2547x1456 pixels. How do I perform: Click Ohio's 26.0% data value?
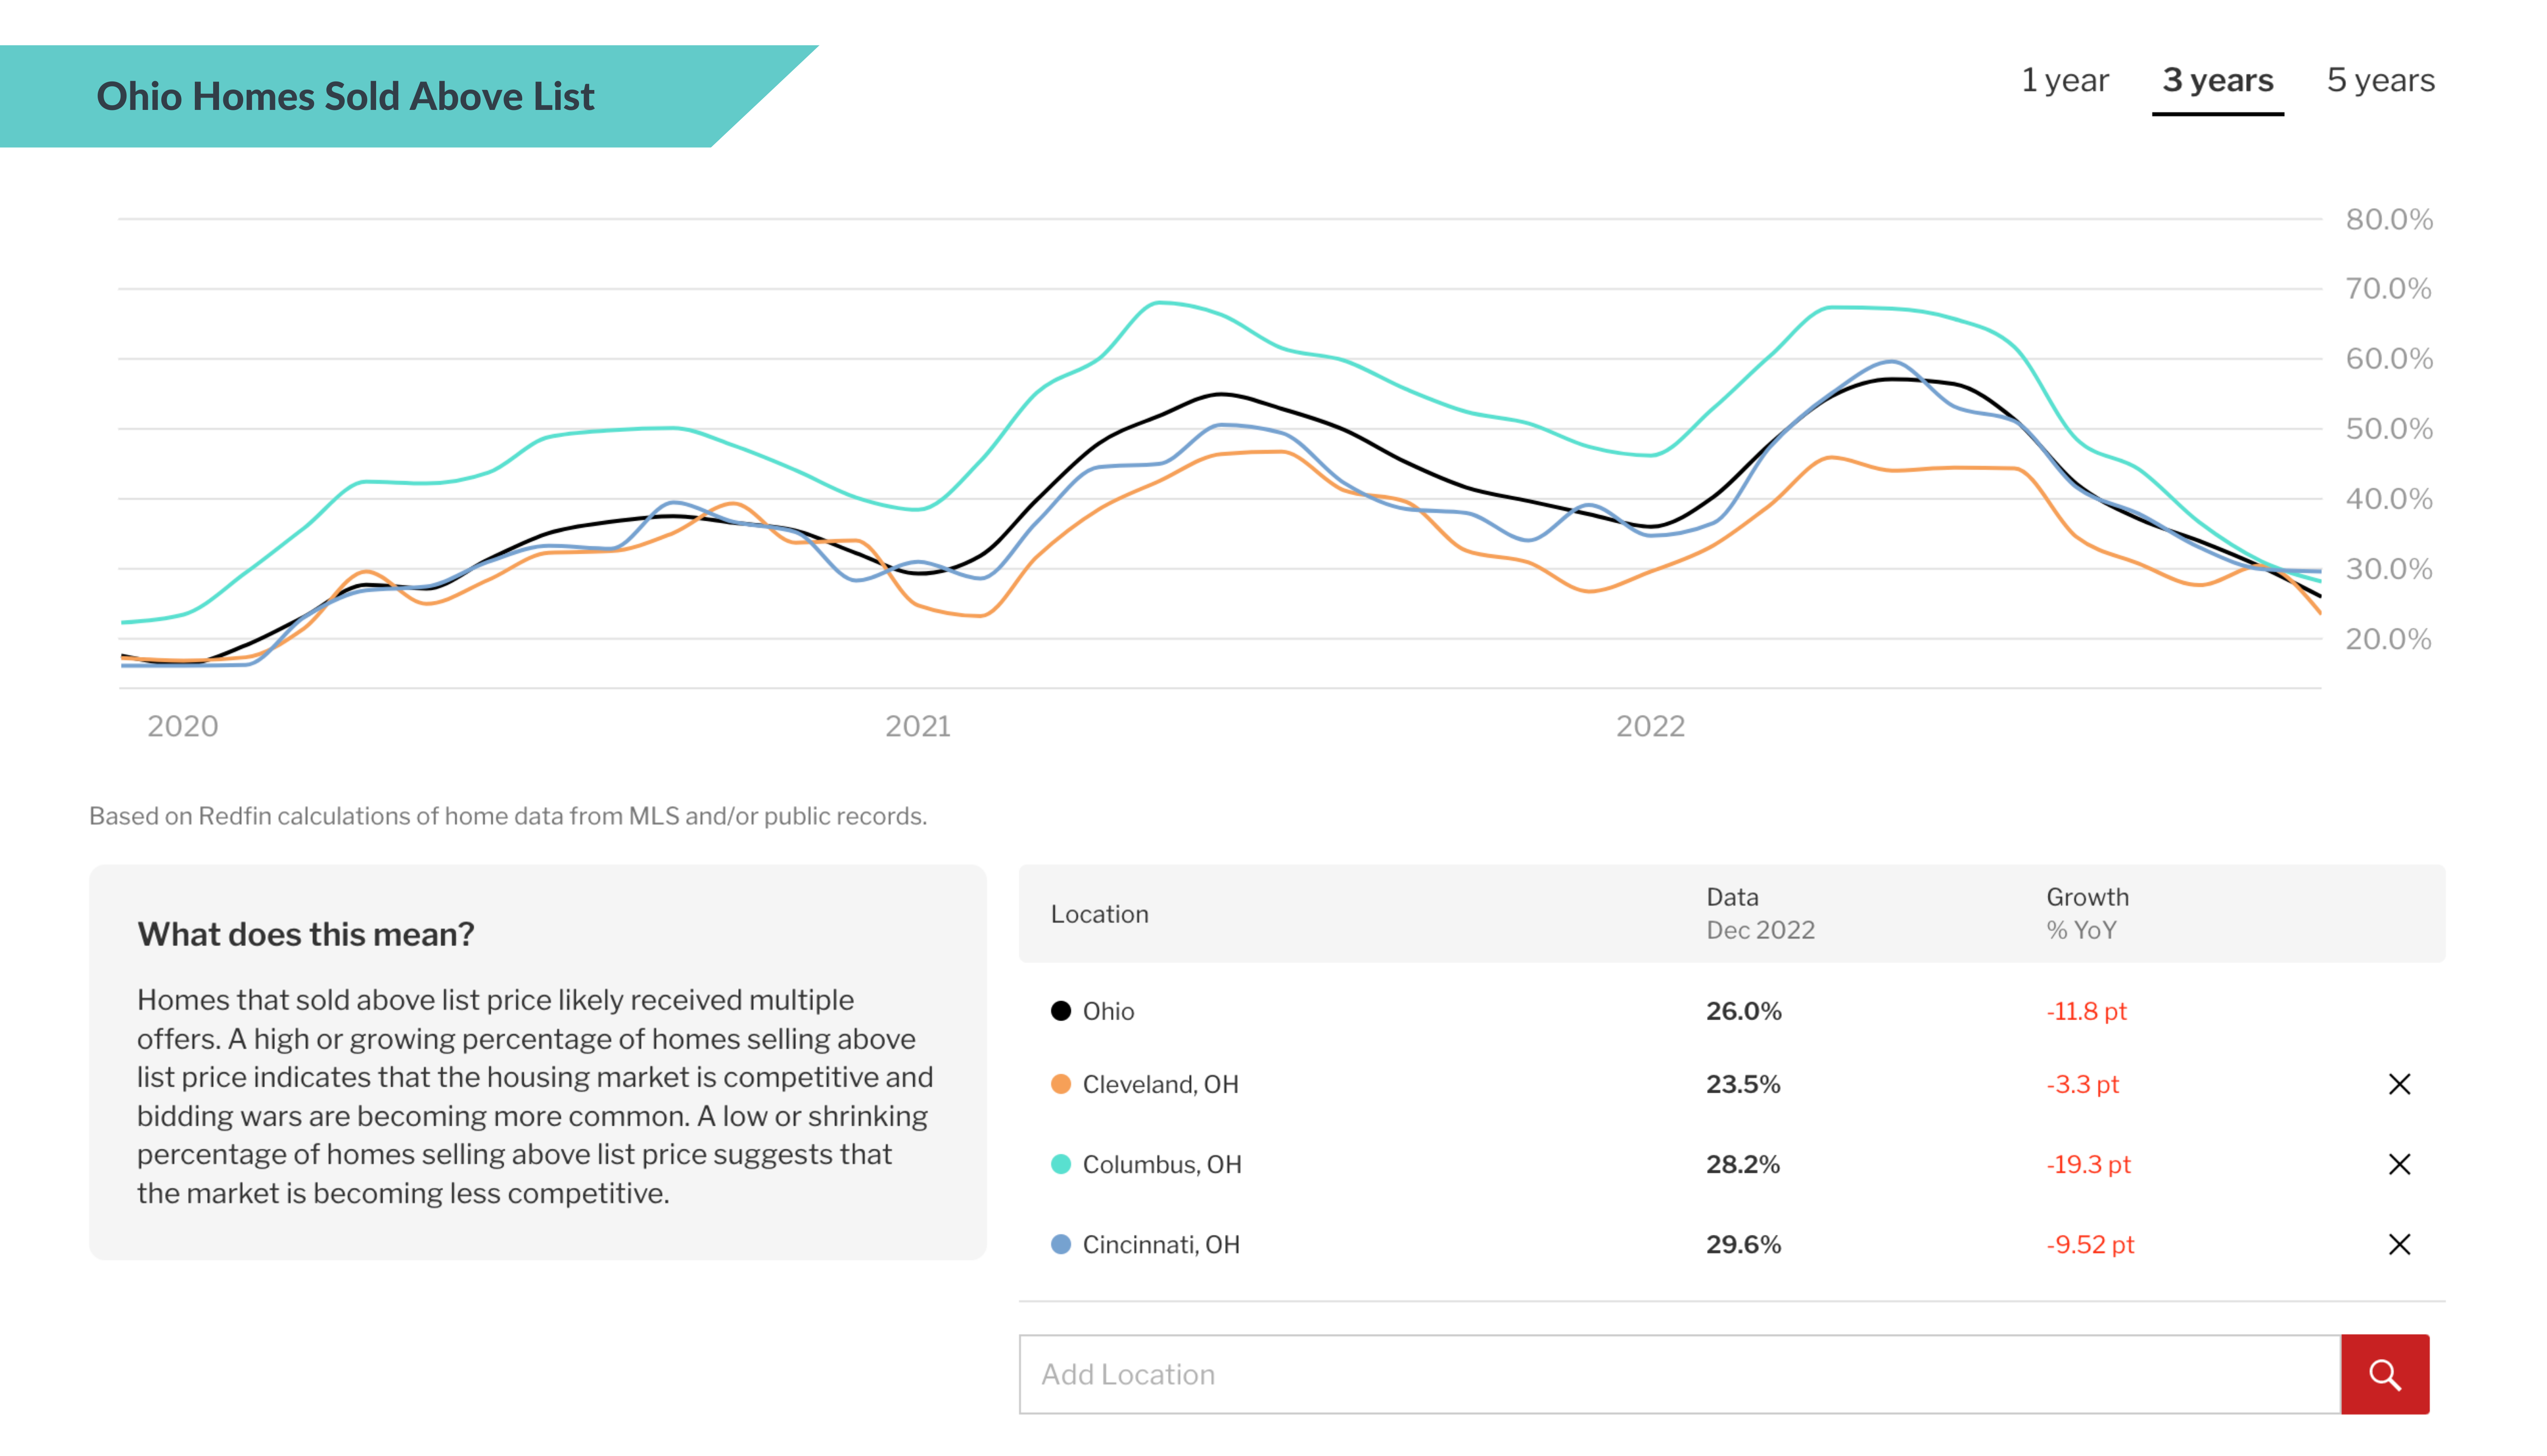[1743, 1011]
